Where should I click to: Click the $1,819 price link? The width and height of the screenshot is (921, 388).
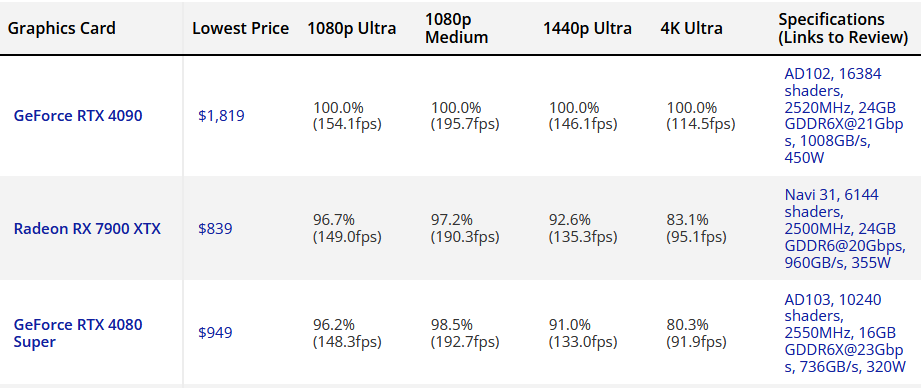(221, 116)
